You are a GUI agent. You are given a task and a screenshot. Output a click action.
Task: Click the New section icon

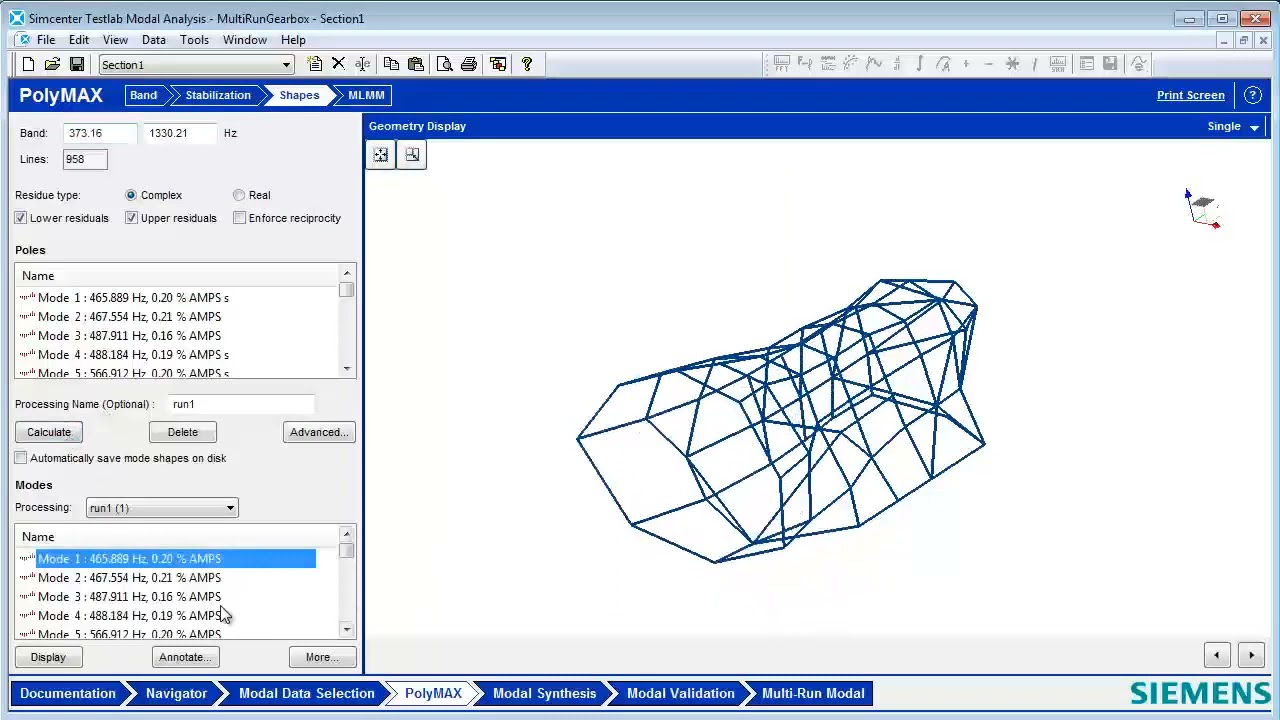tap(315, 64)
